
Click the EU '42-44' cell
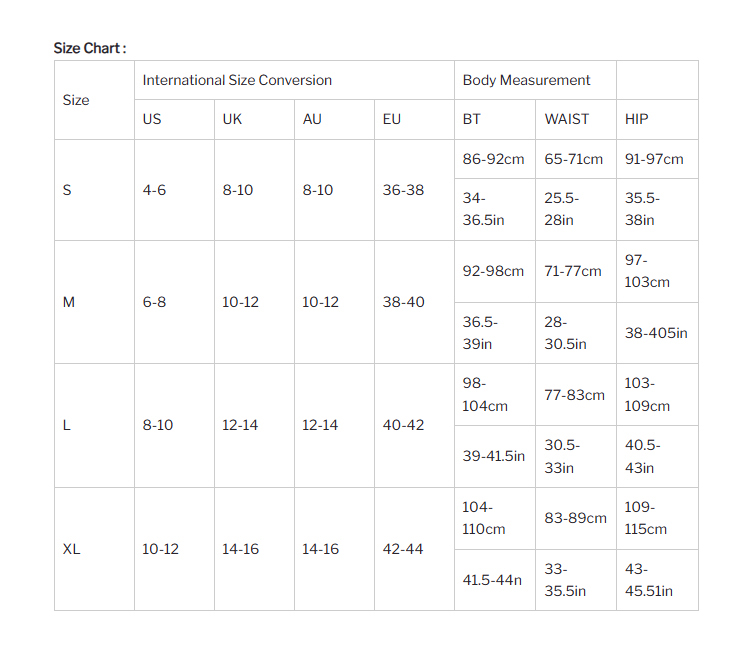(x=403, y=549)
